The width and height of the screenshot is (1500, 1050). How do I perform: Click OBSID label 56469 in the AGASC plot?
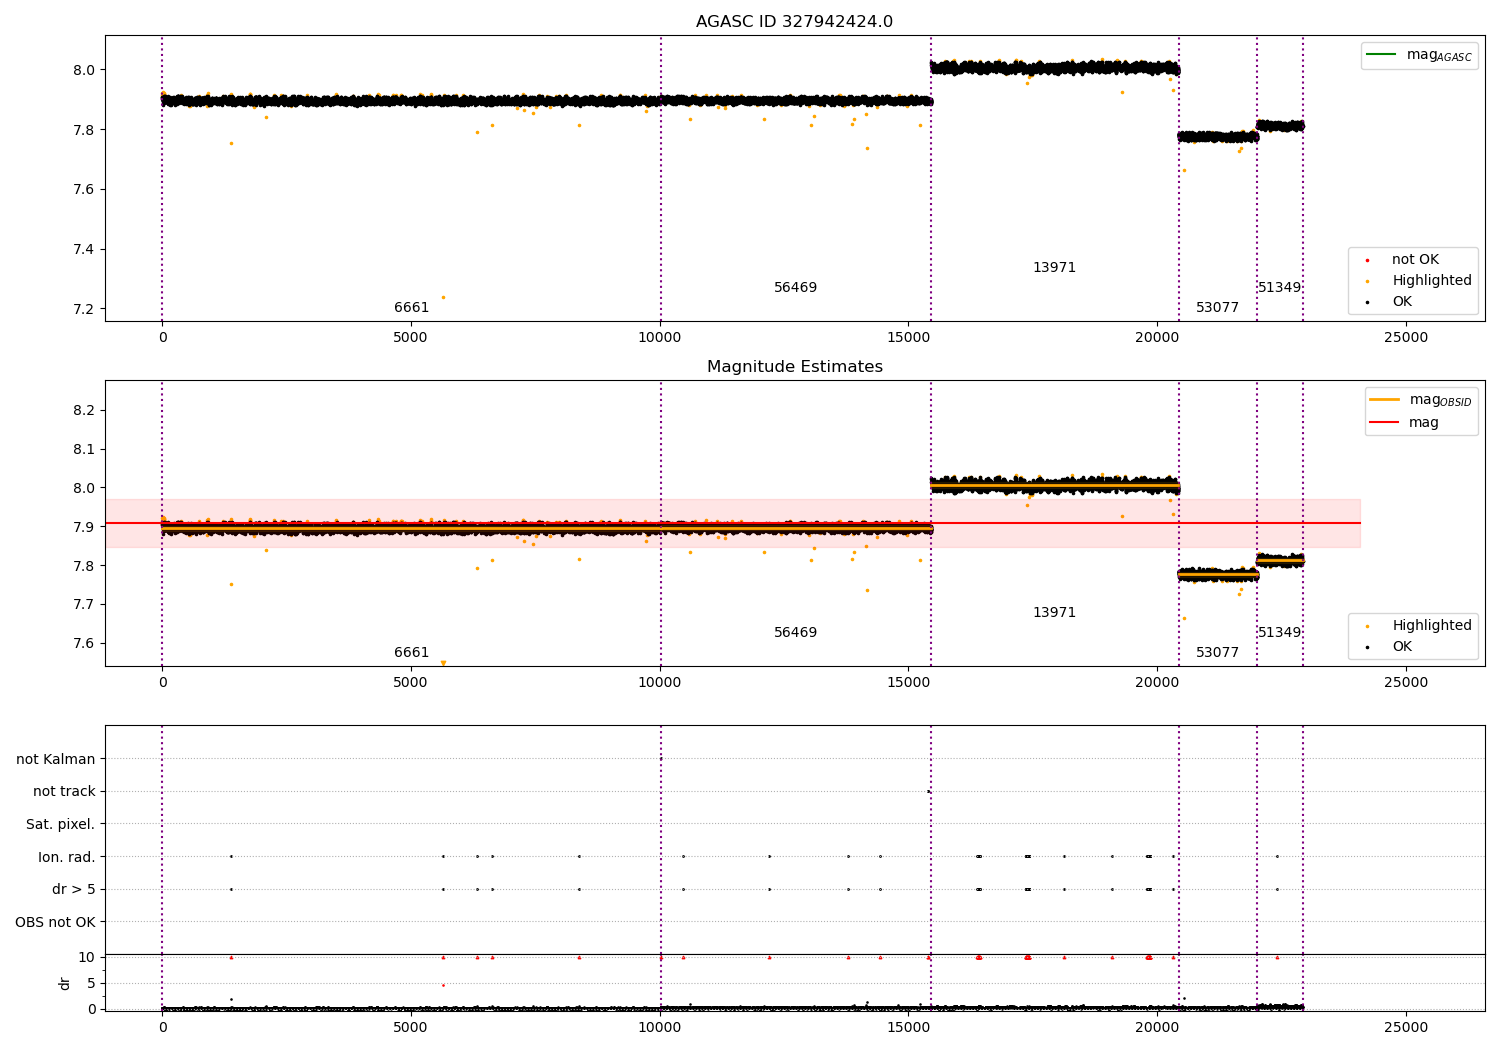pyautogui.click(x=795, y=287)
